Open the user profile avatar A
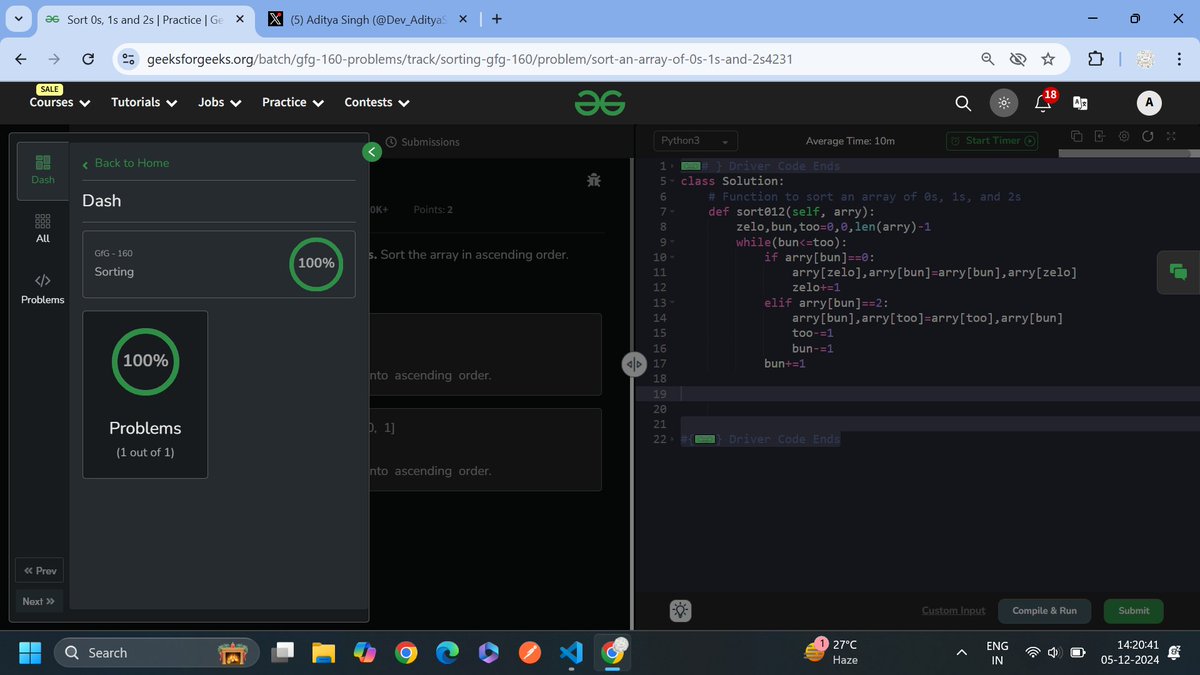 [x=1149, y=103]
